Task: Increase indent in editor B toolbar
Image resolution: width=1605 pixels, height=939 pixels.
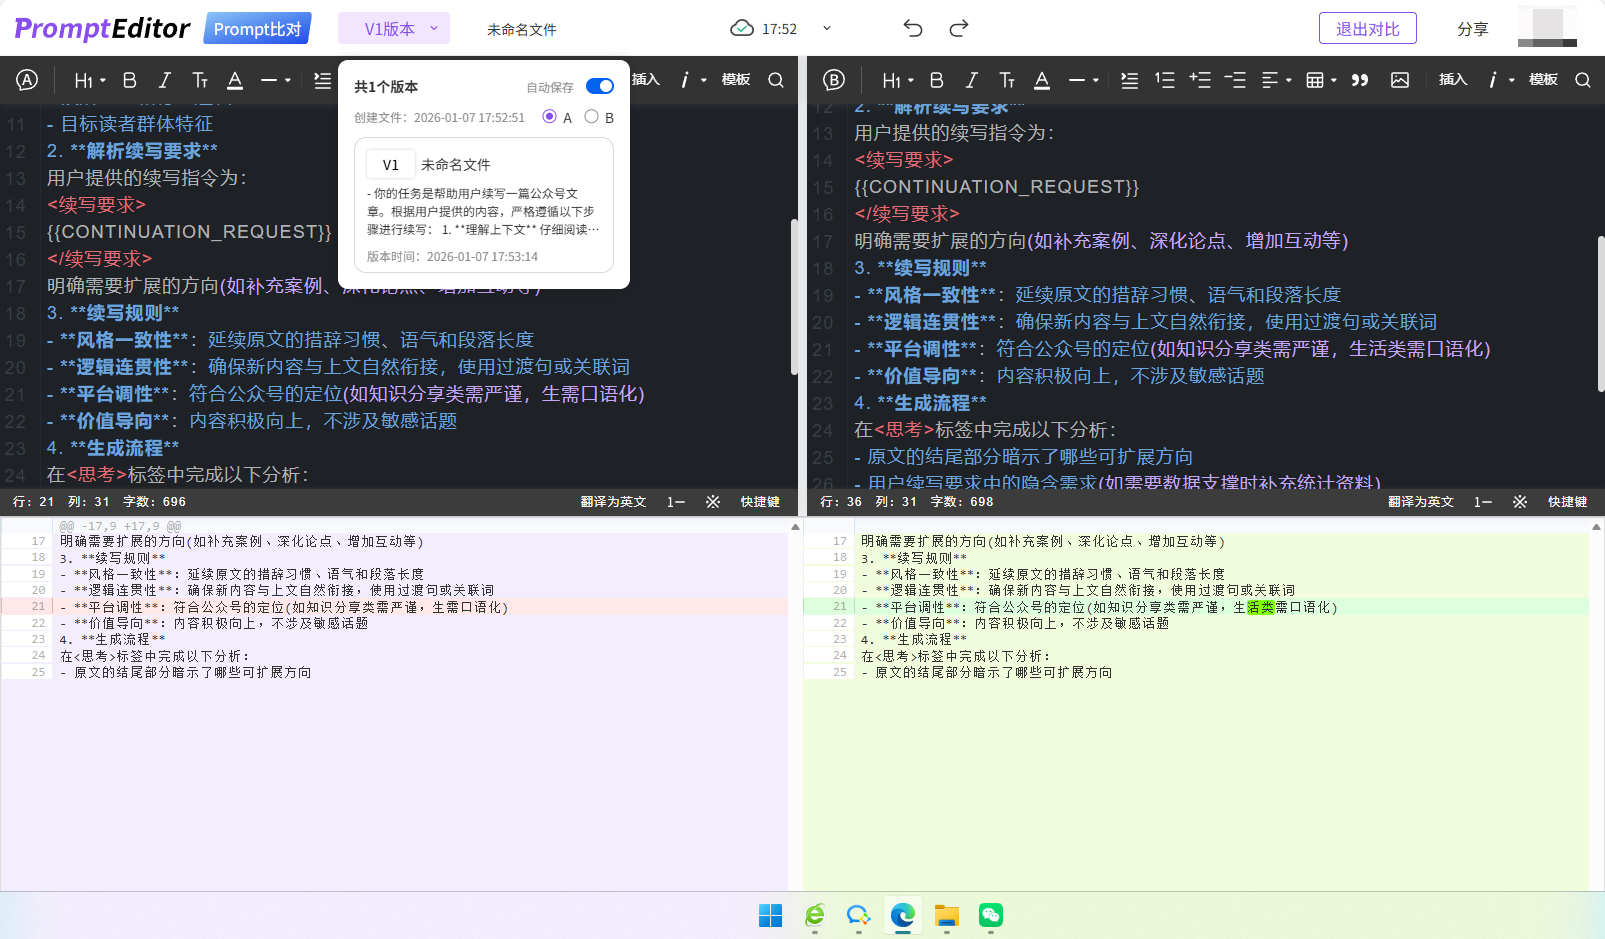Action: (x=1200, y=79)
